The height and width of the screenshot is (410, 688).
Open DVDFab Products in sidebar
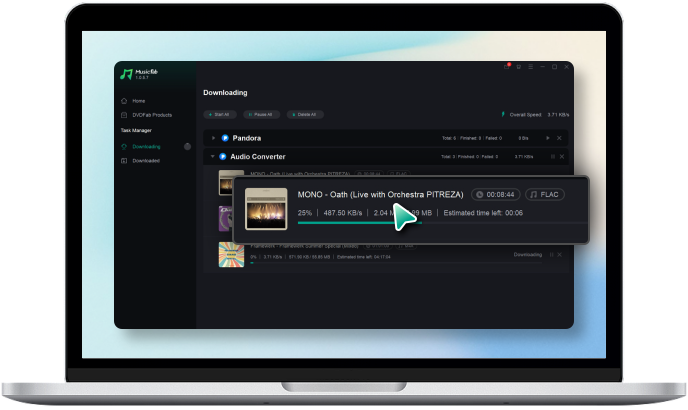click(152, 115)
